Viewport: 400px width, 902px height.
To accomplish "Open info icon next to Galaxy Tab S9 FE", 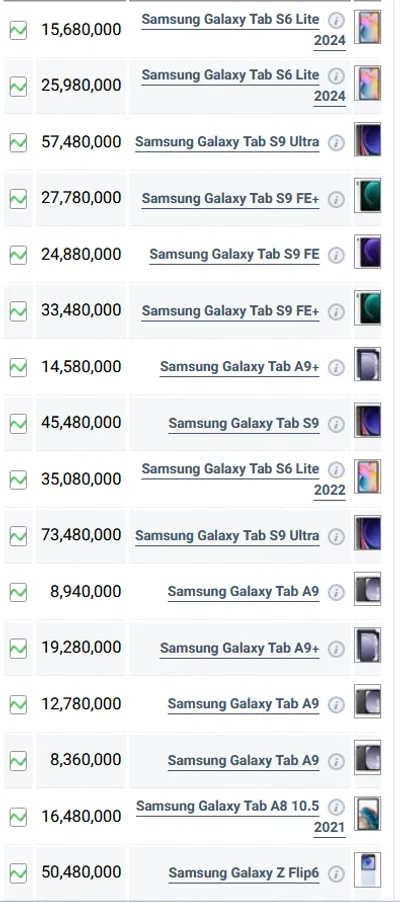I will tap(336, 255).
